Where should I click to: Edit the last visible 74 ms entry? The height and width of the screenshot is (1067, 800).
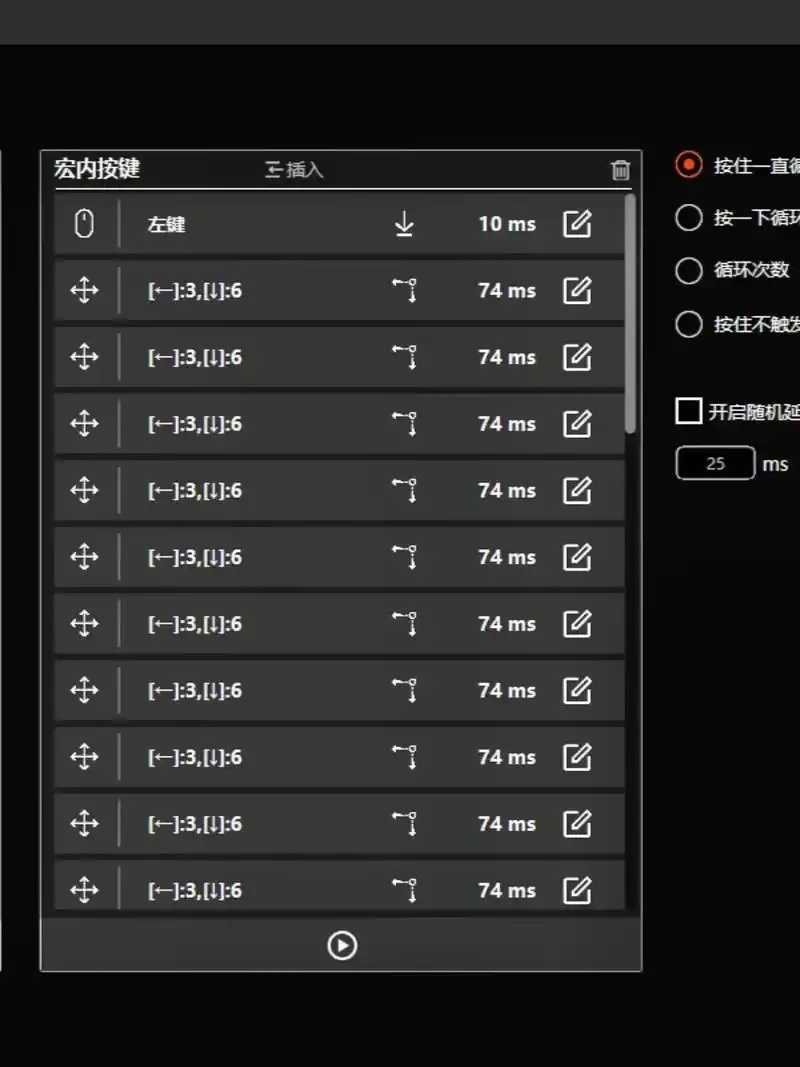click(577, 890)
